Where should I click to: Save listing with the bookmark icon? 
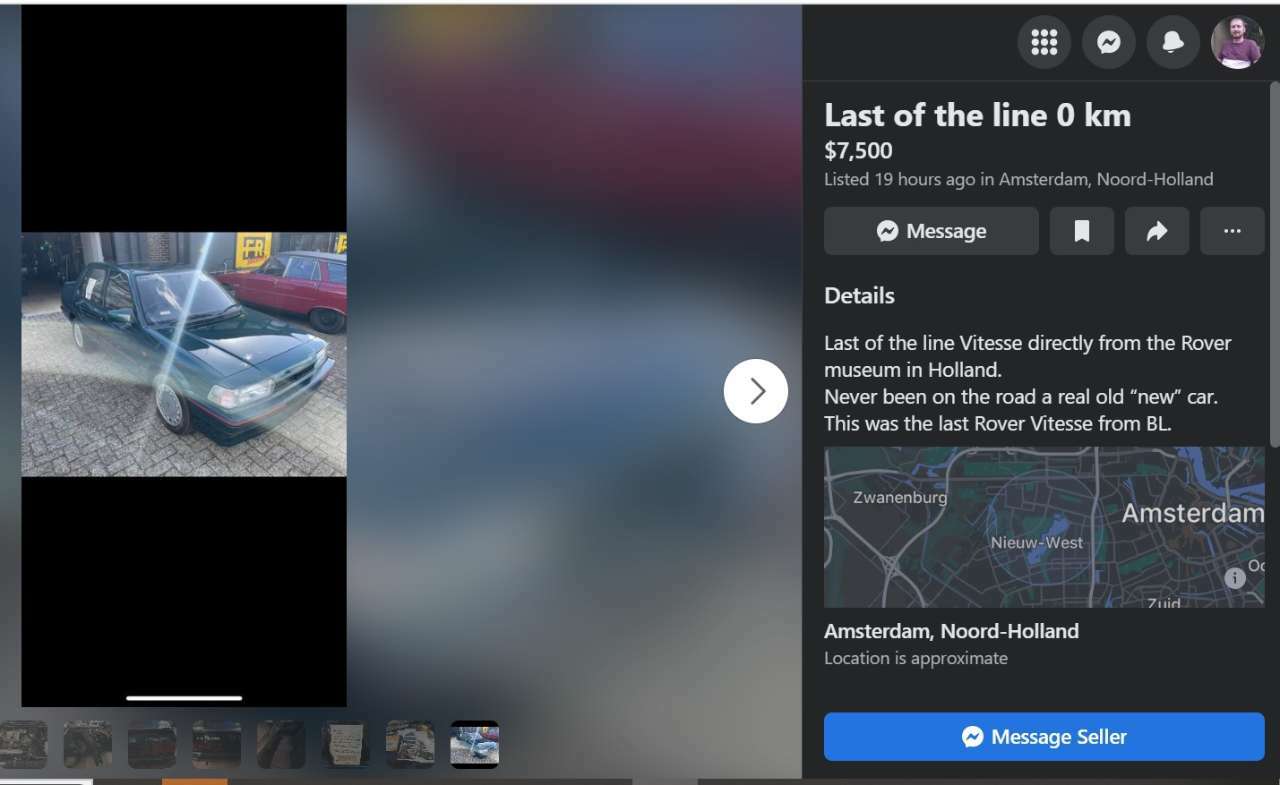click(1081, 231)
